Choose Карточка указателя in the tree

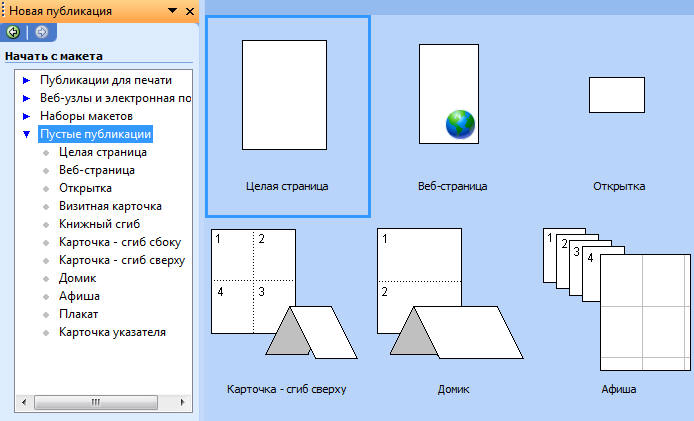click(x=112, y=332)
